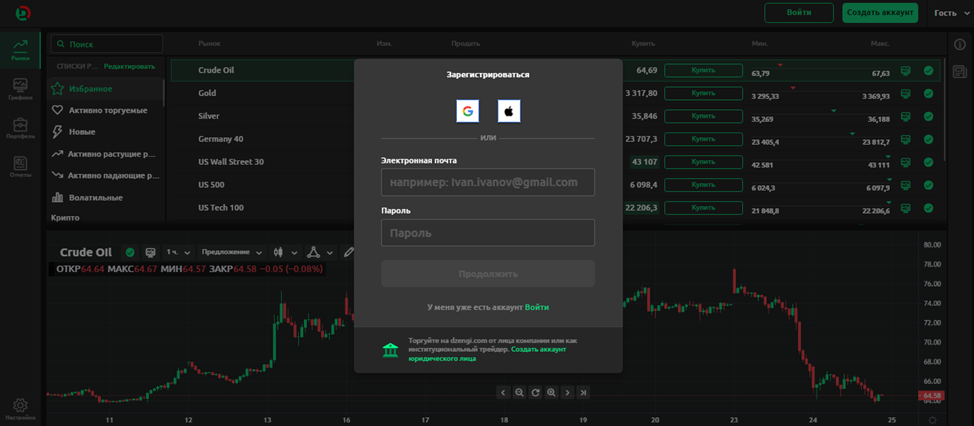Select the Активно падающие list

[104, 176]
